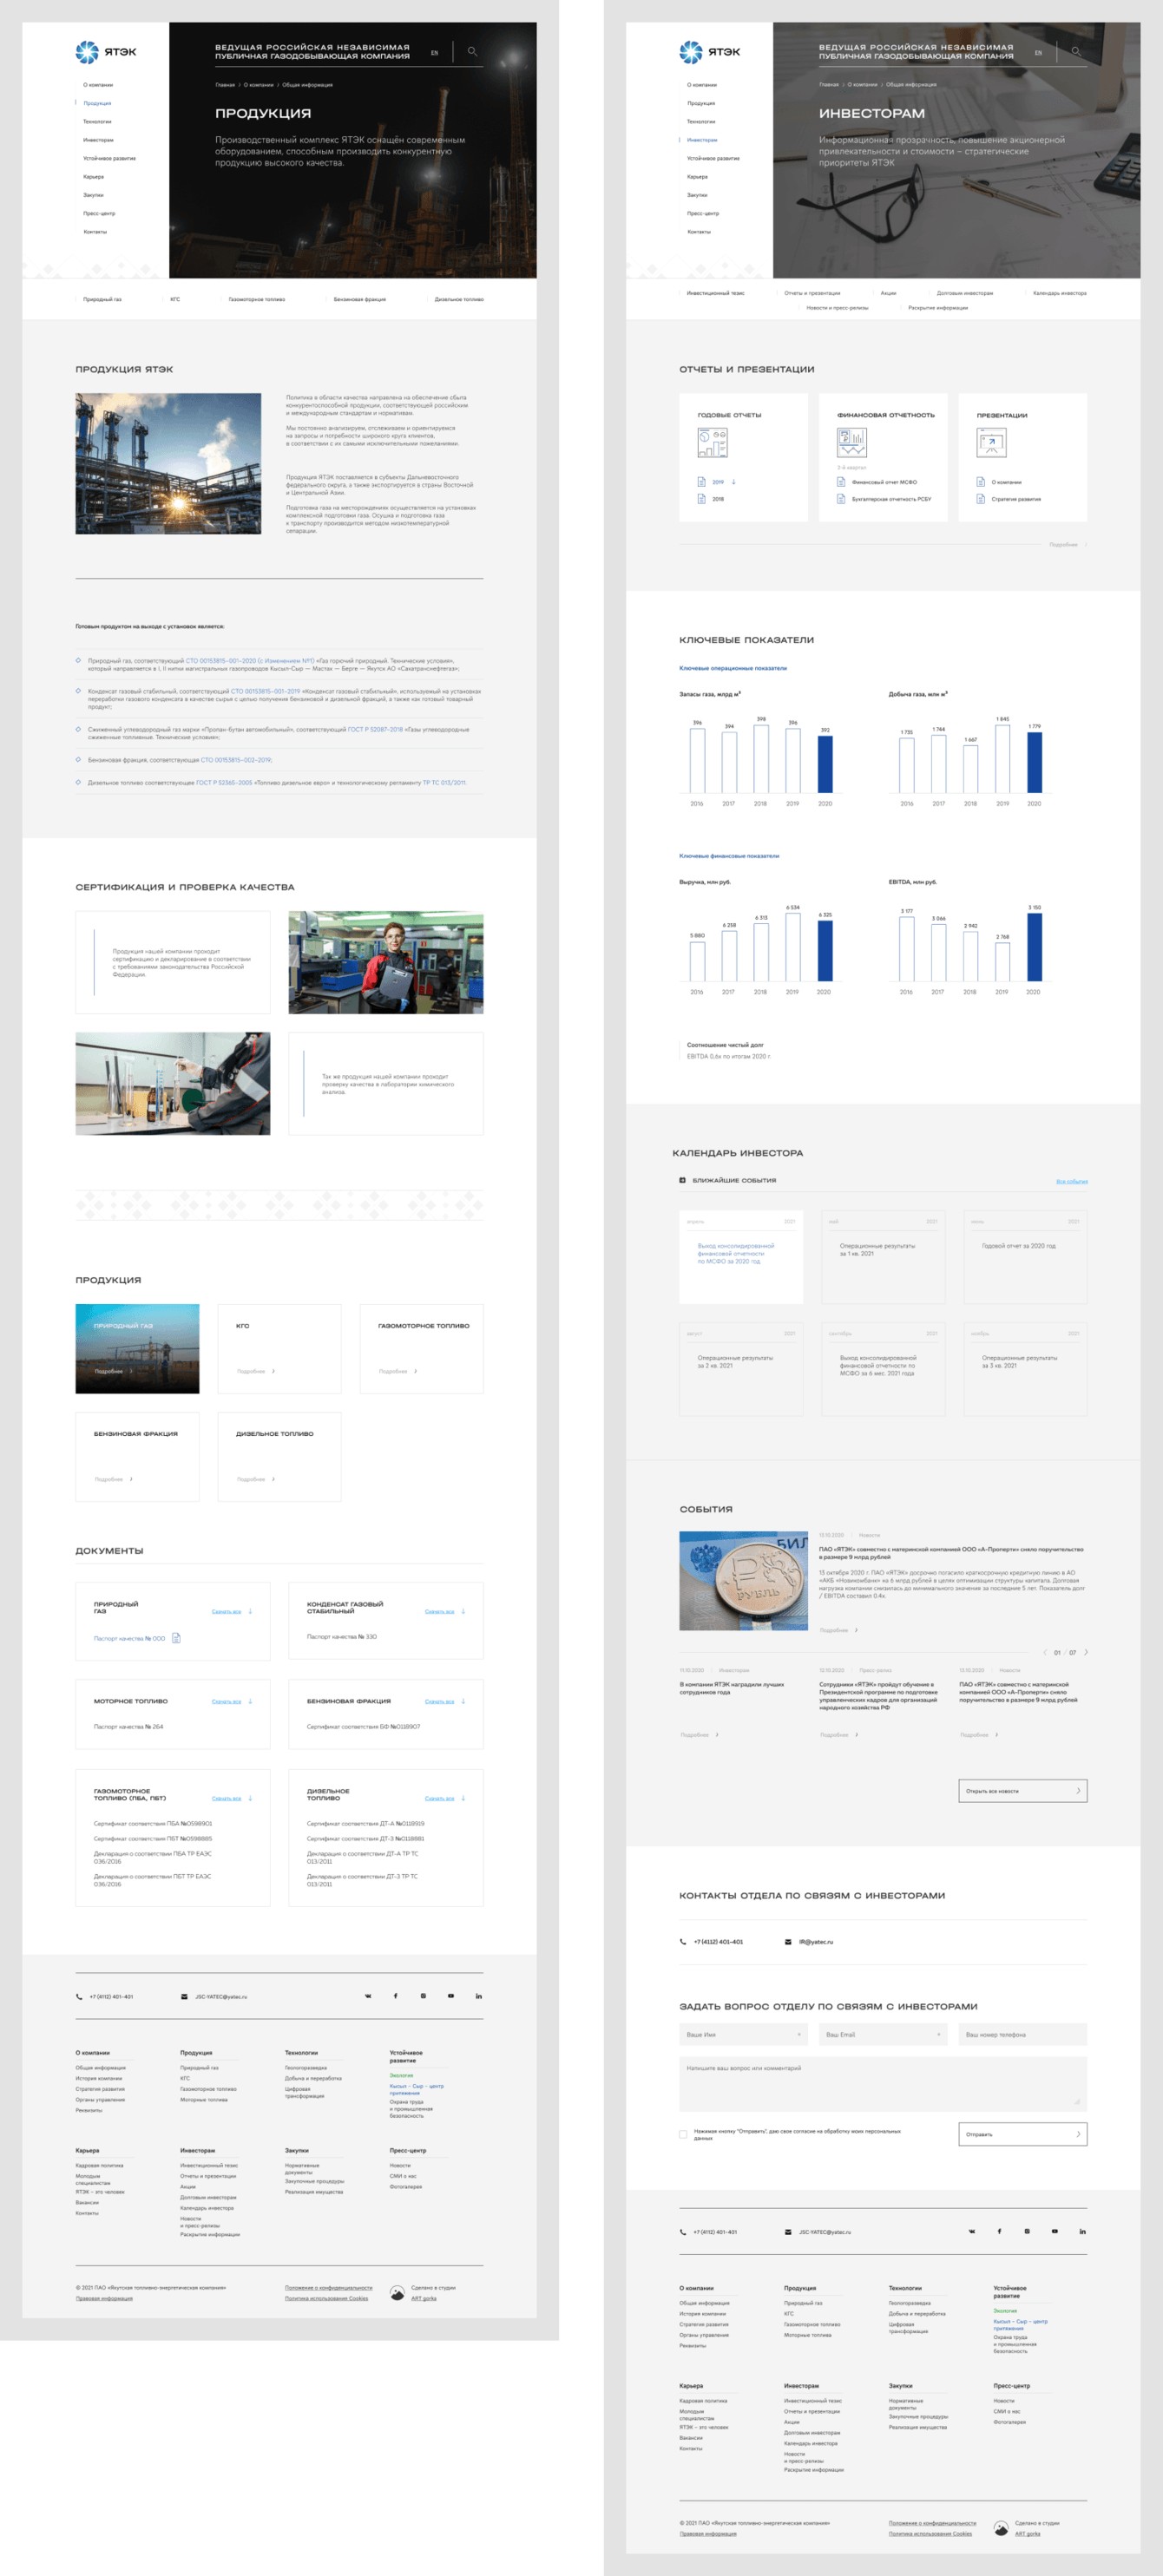Select Карьера in the Инвесторам page sidebar

pos(697,177)
